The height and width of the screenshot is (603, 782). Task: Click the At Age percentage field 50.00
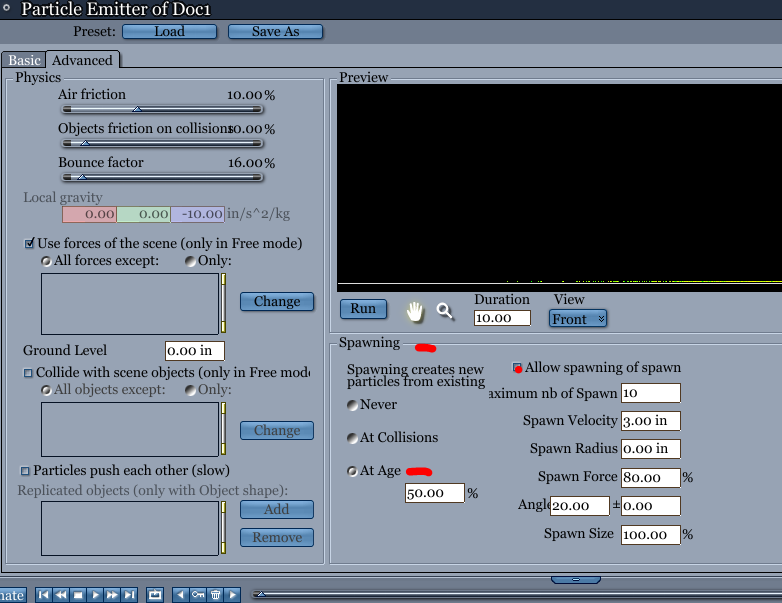(434, 493)
